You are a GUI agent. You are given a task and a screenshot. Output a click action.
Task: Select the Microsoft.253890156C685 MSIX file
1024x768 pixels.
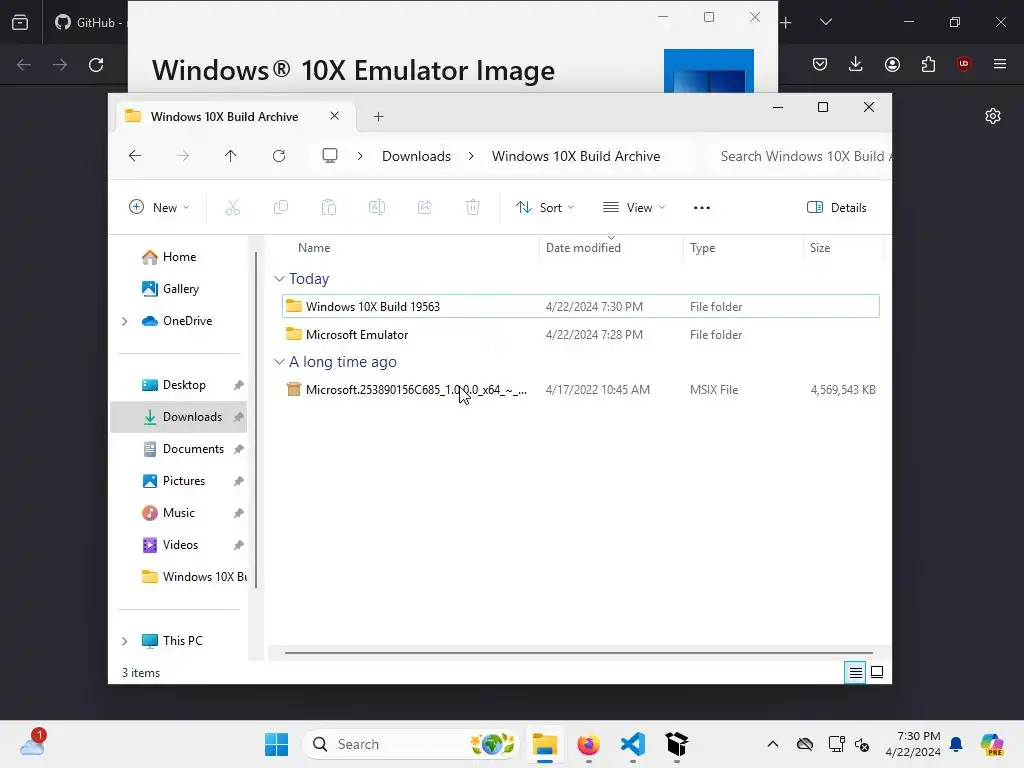(x=581, y=390)
